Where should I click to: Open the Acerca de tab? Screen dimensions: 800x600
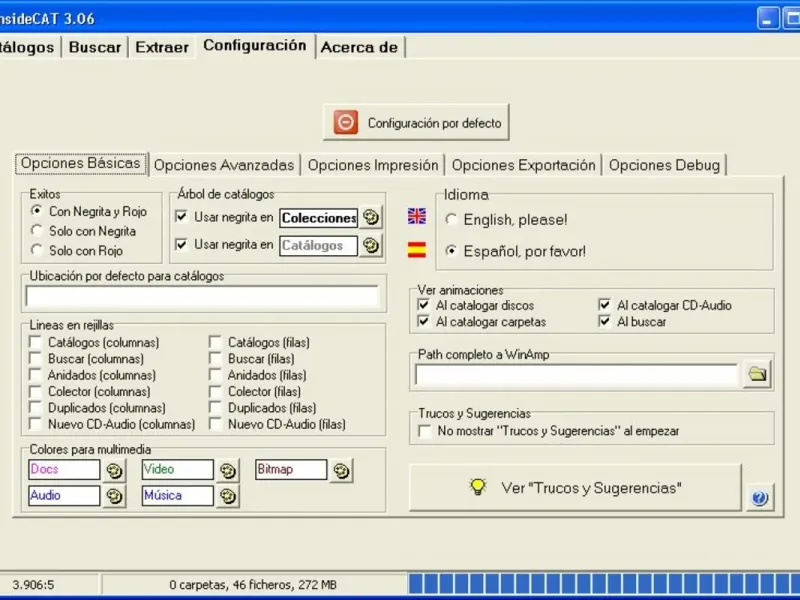click(359, 47)
